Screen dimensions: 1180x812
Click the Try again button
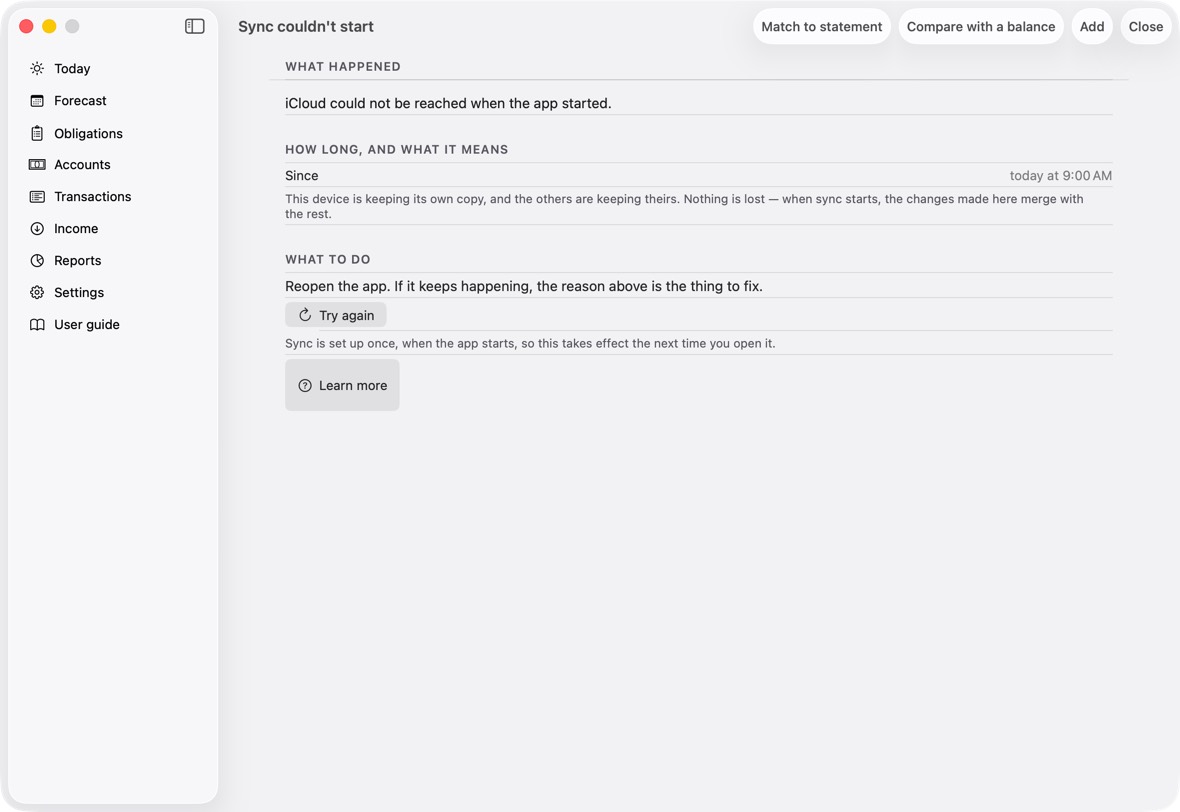336,315
